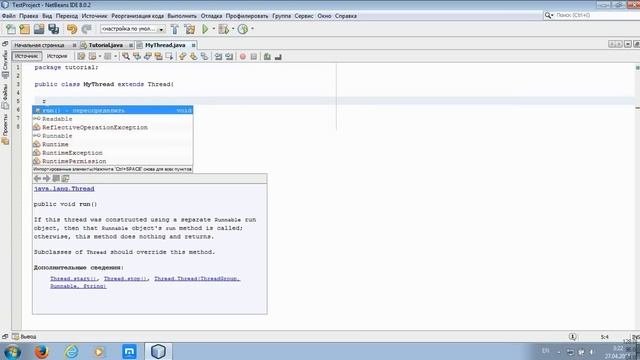
Task: Click the New Project icon
Action: click(25, 29)
